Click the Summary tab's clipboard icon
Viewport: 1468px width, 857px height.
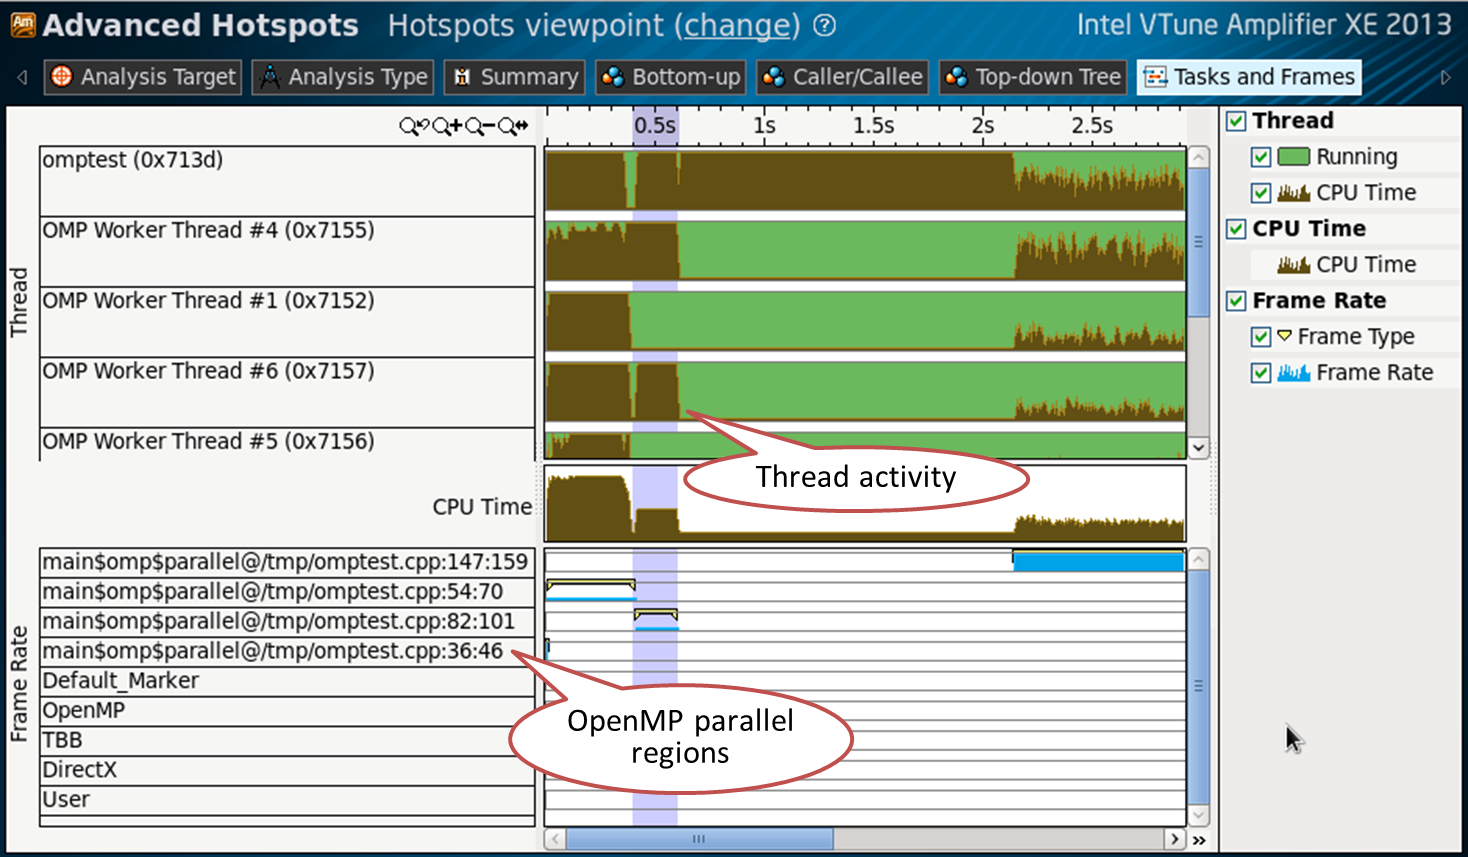tap(461, 77)
